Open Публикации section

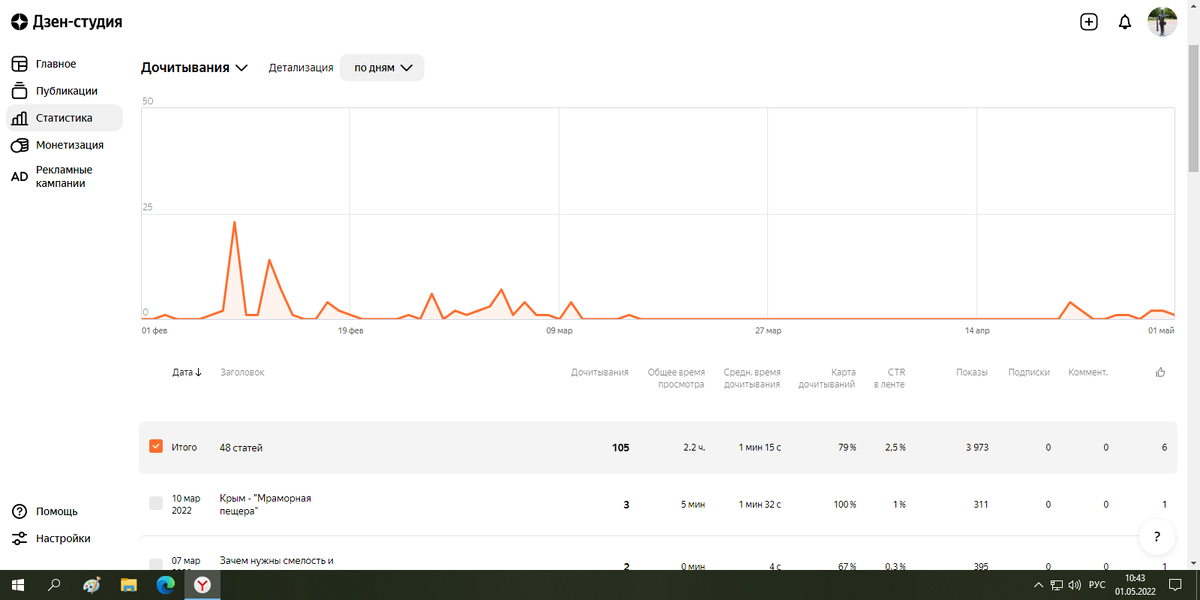coord(67,91)
